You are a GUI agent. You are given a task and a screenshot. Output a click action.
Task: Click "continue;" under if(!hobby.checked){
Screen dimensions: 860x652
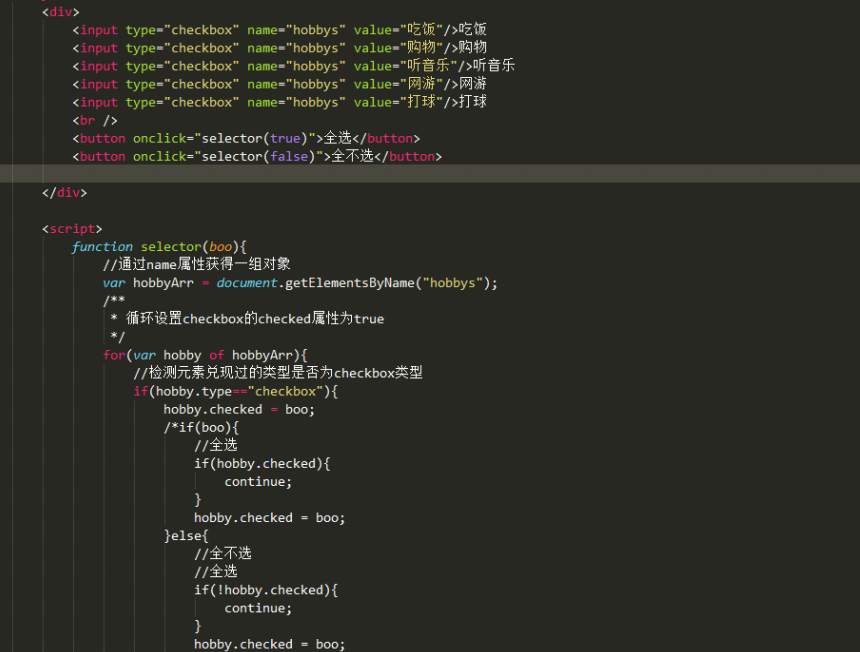coord(258,608)
